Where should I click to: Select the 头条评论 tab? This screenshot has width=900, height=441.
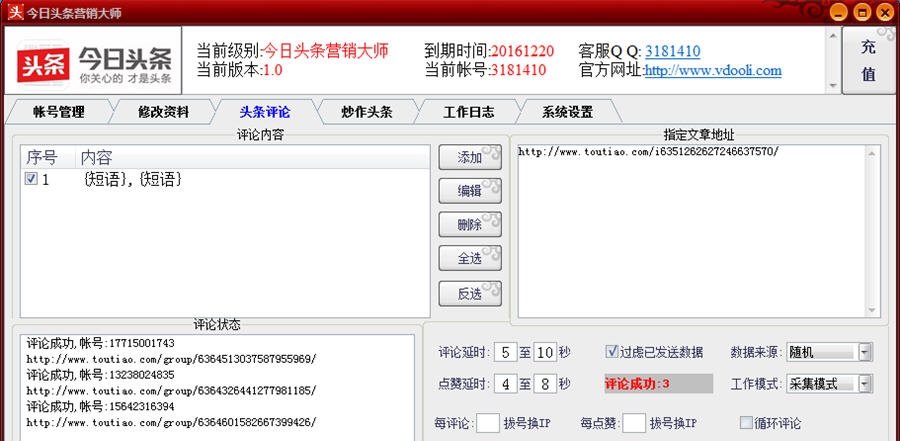pos(265,112)
